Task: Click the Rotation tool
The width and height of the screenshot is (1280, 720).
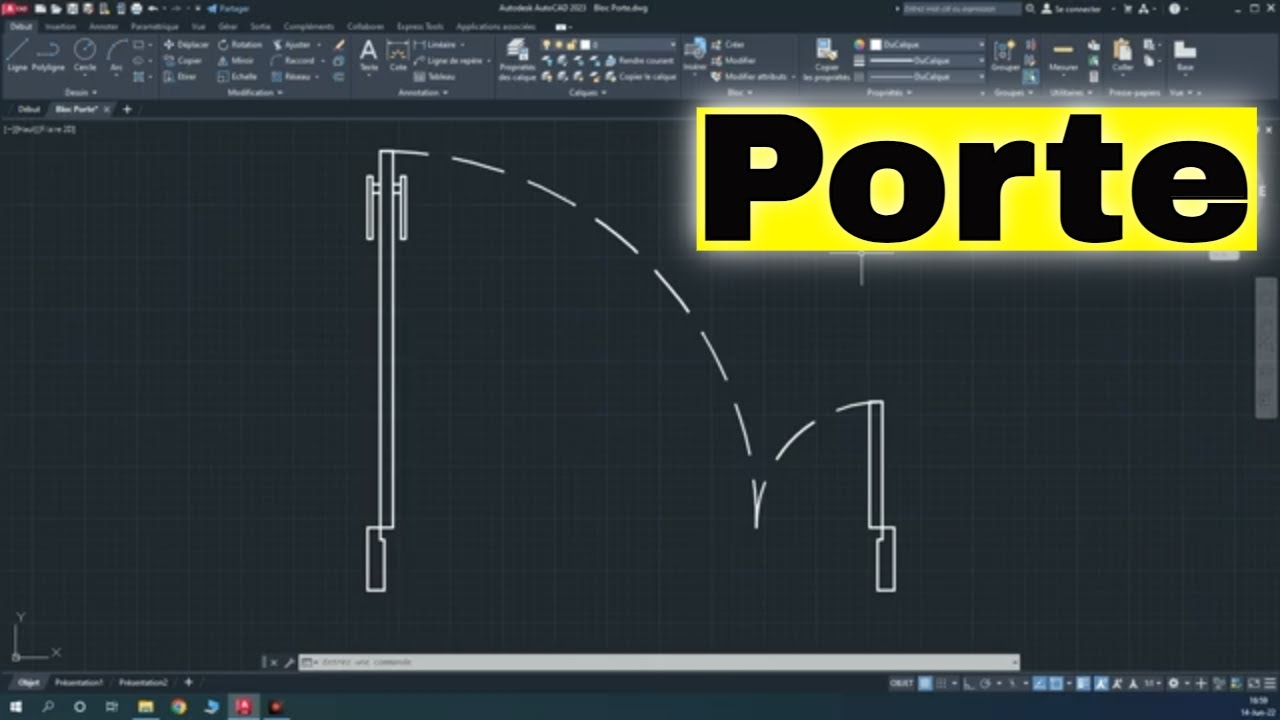Action: point(240,45)
